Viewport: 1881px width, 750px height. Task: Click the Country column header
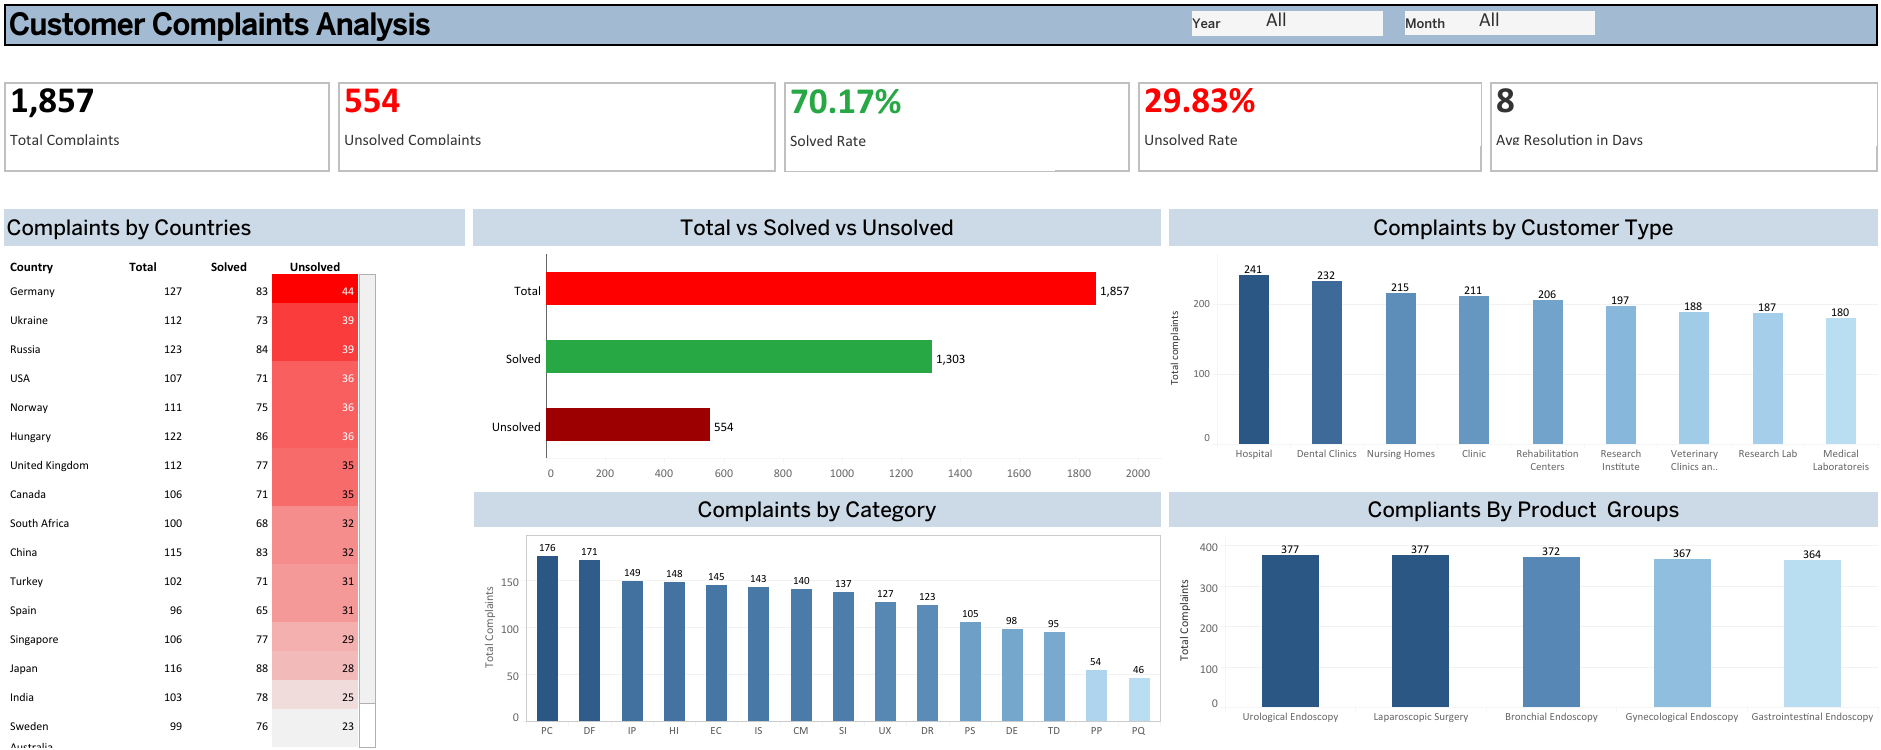[x=31, y=267]
